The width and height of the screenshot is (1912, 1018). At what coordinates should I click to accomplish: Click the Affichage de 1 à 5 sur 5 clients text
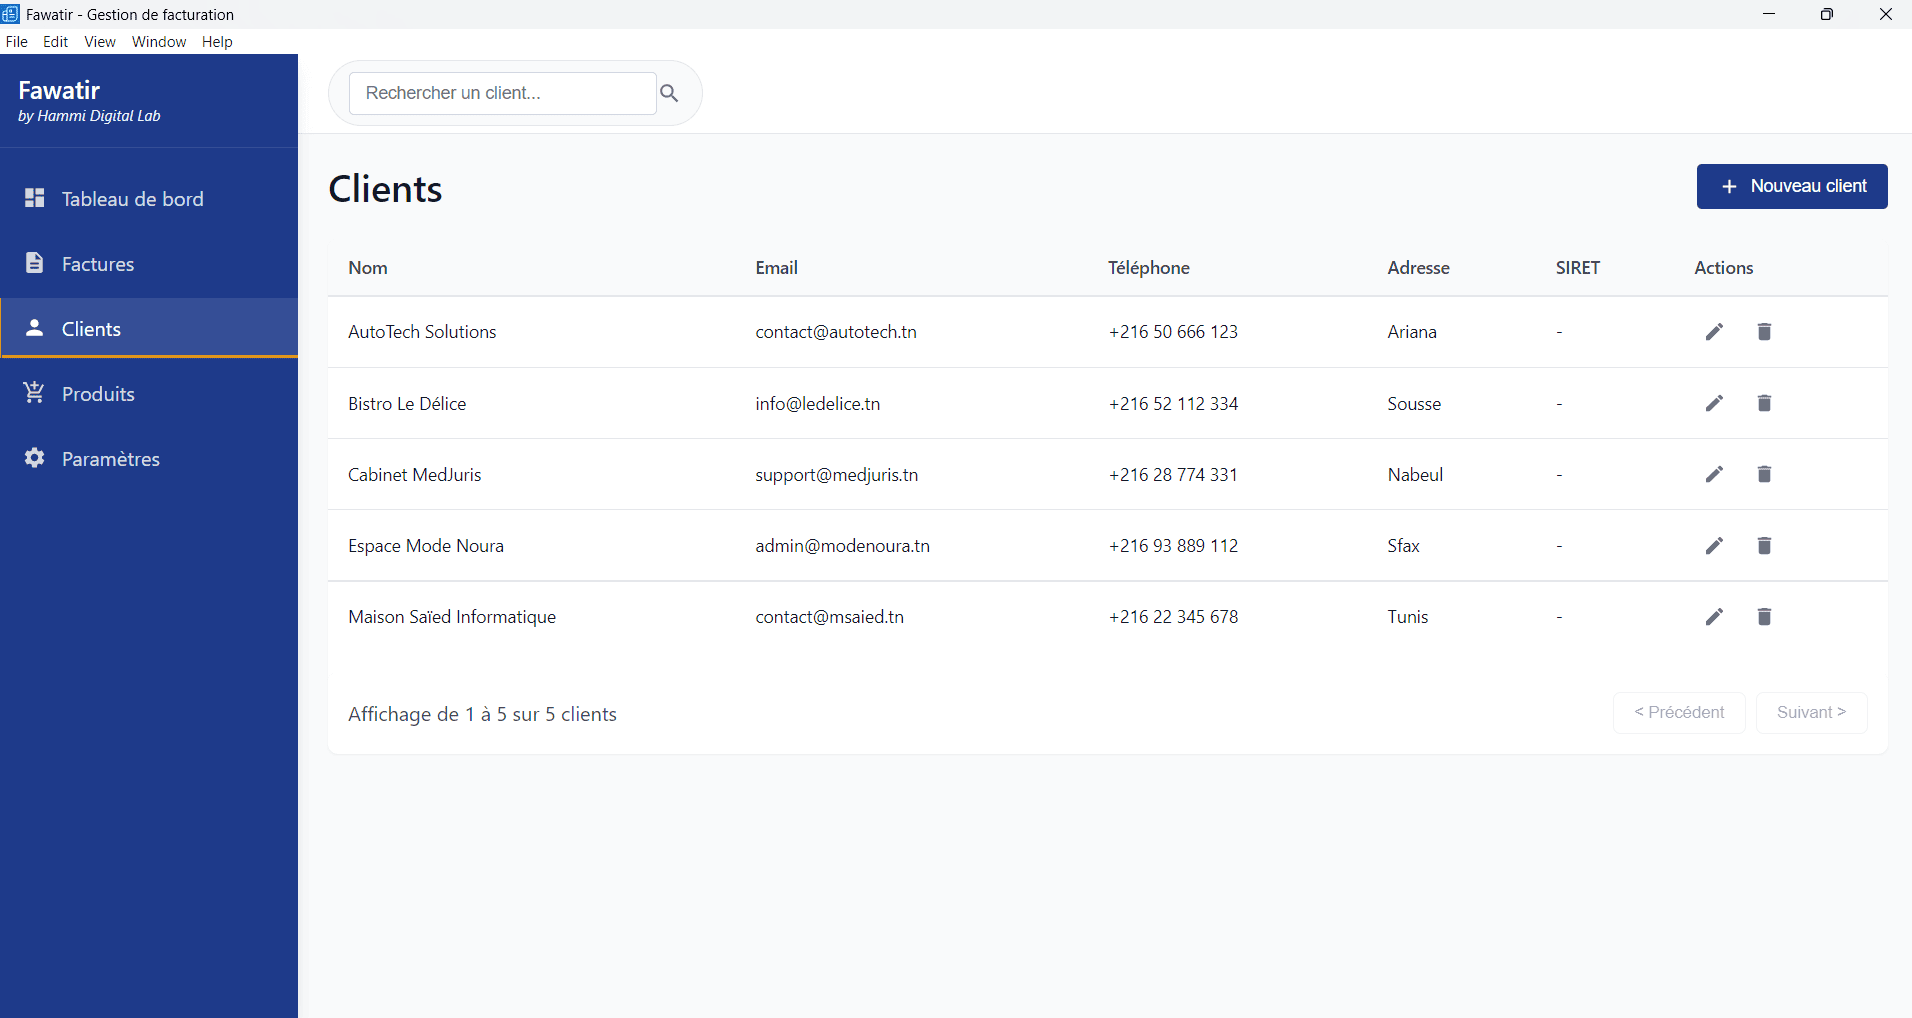(x=482, y=714)
